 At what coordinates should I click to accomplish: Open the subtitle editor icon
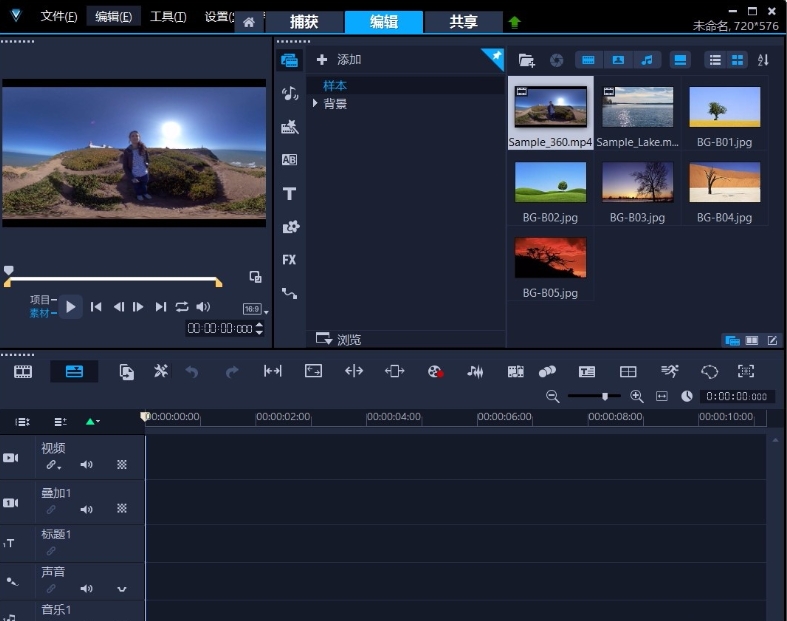pos(587,371)
